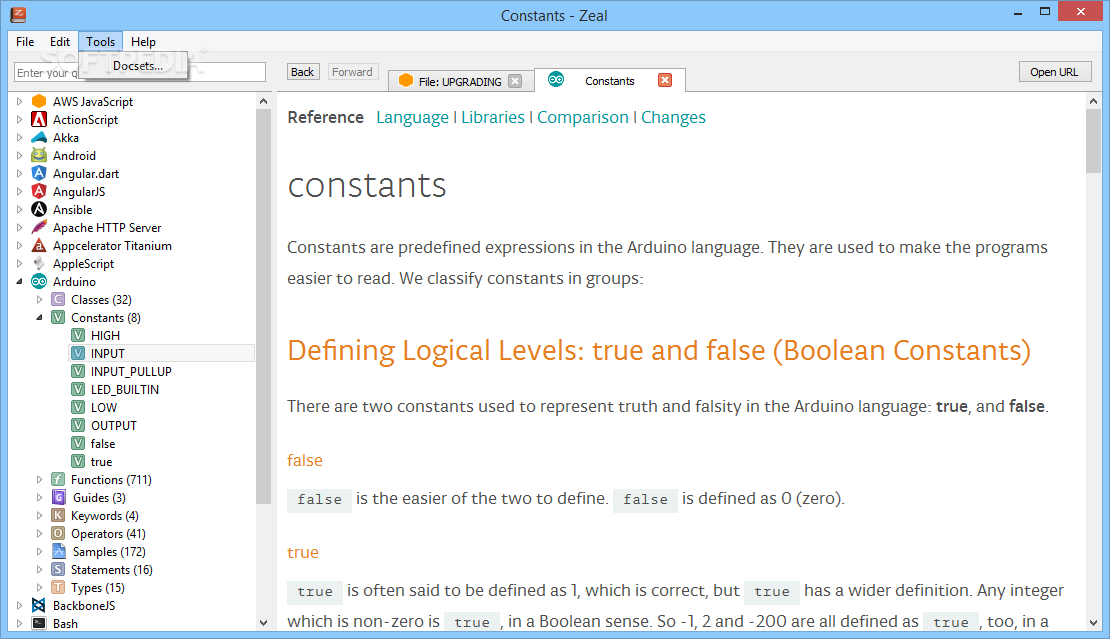Image resolution: width=1110 pixels, height=639 pixels.
Task: Click the Tools menu title
Action: tap(101, 42)
